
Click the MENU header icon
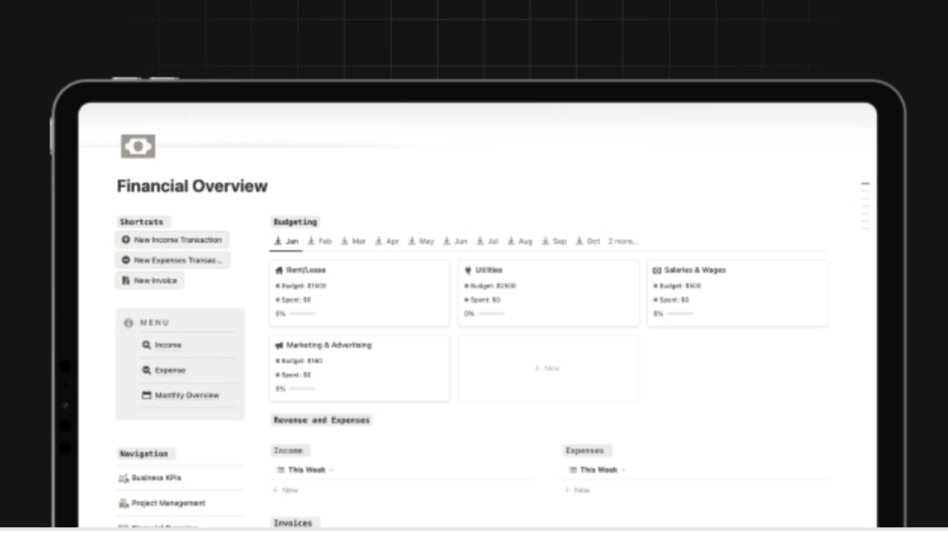[x=128, y=323]
